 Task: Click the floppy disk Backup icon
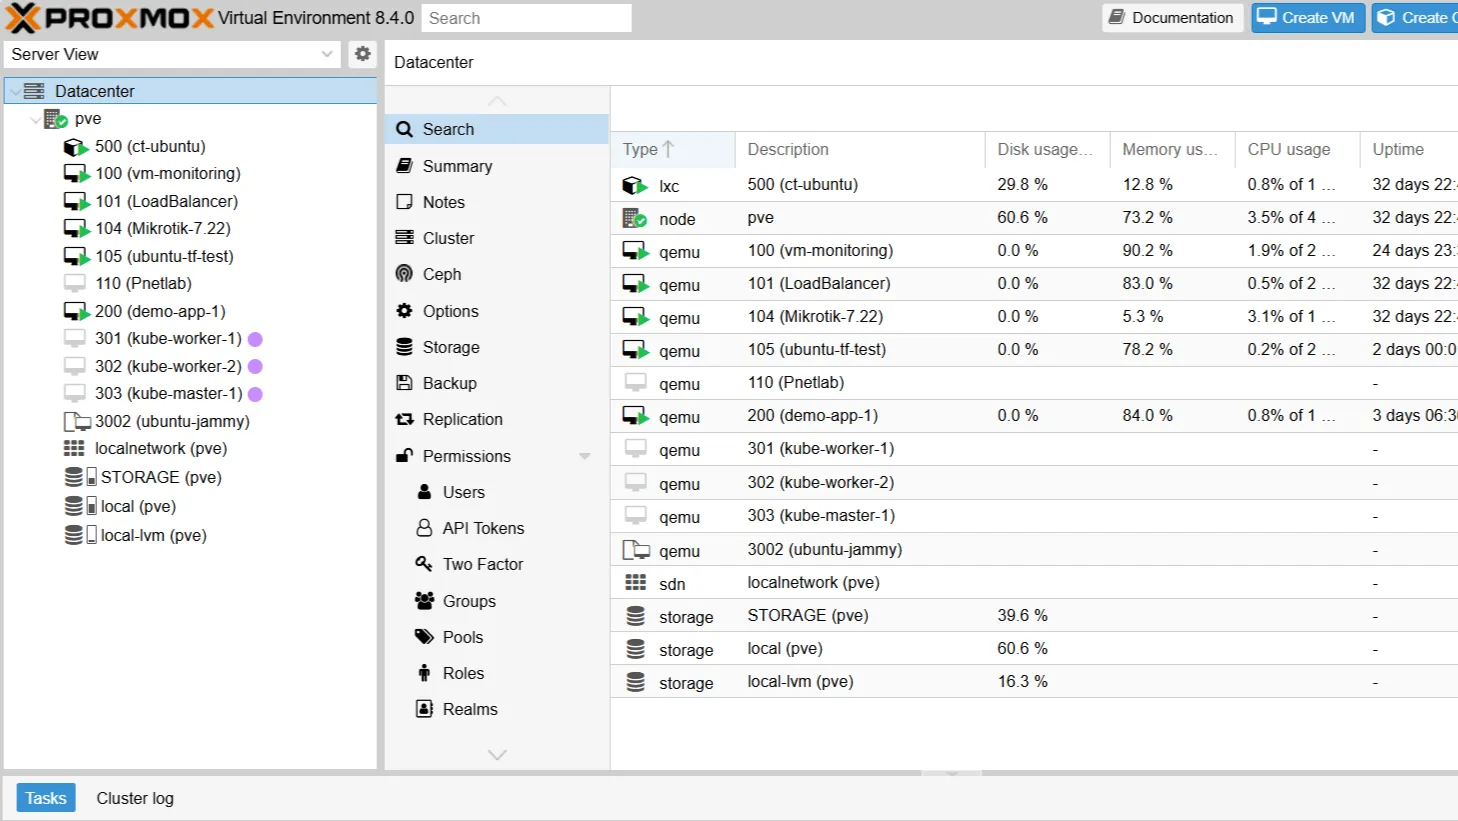[404, 383]
